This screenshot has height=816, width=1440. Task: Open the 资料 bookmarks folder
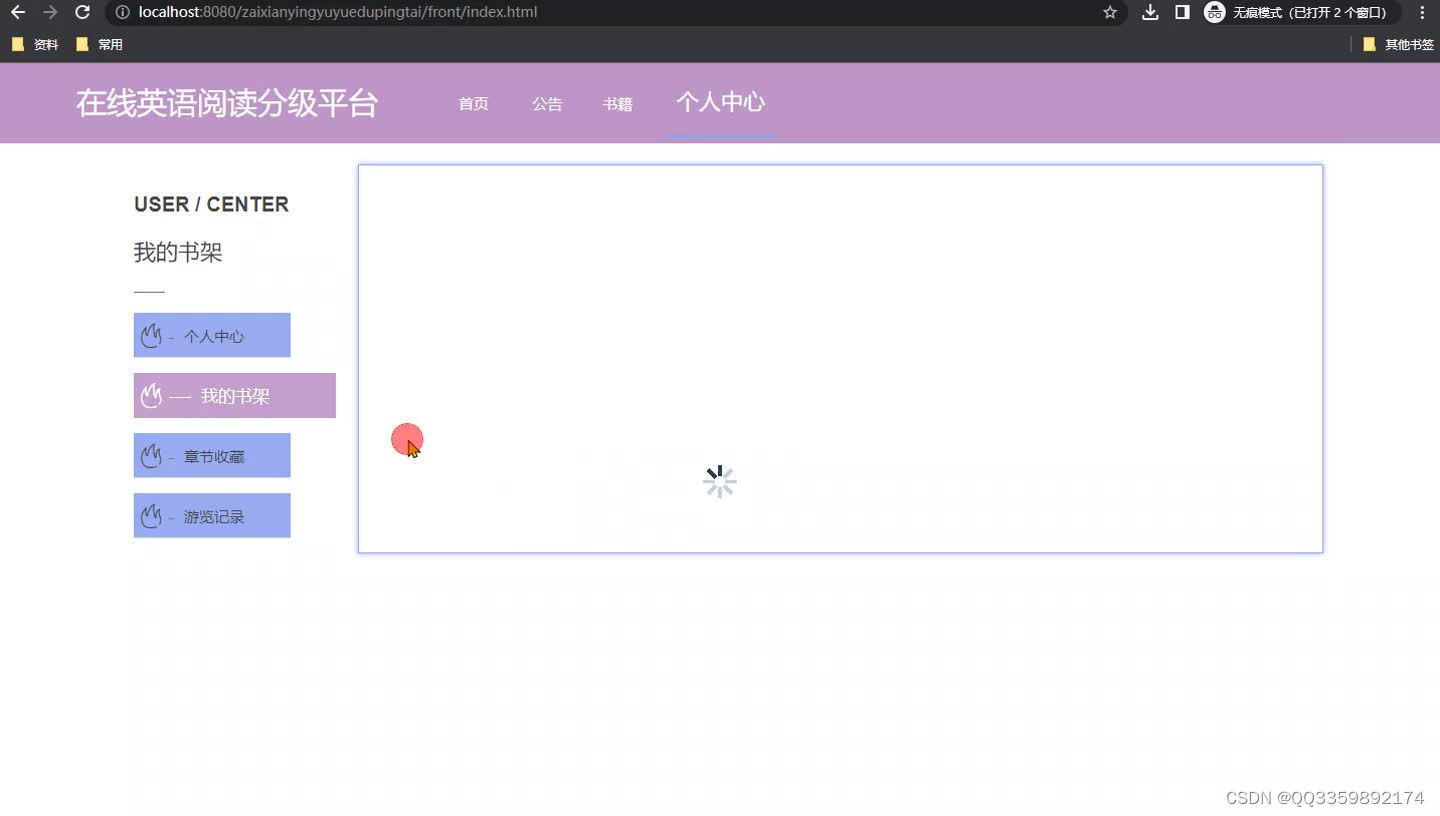pos(35,44)
